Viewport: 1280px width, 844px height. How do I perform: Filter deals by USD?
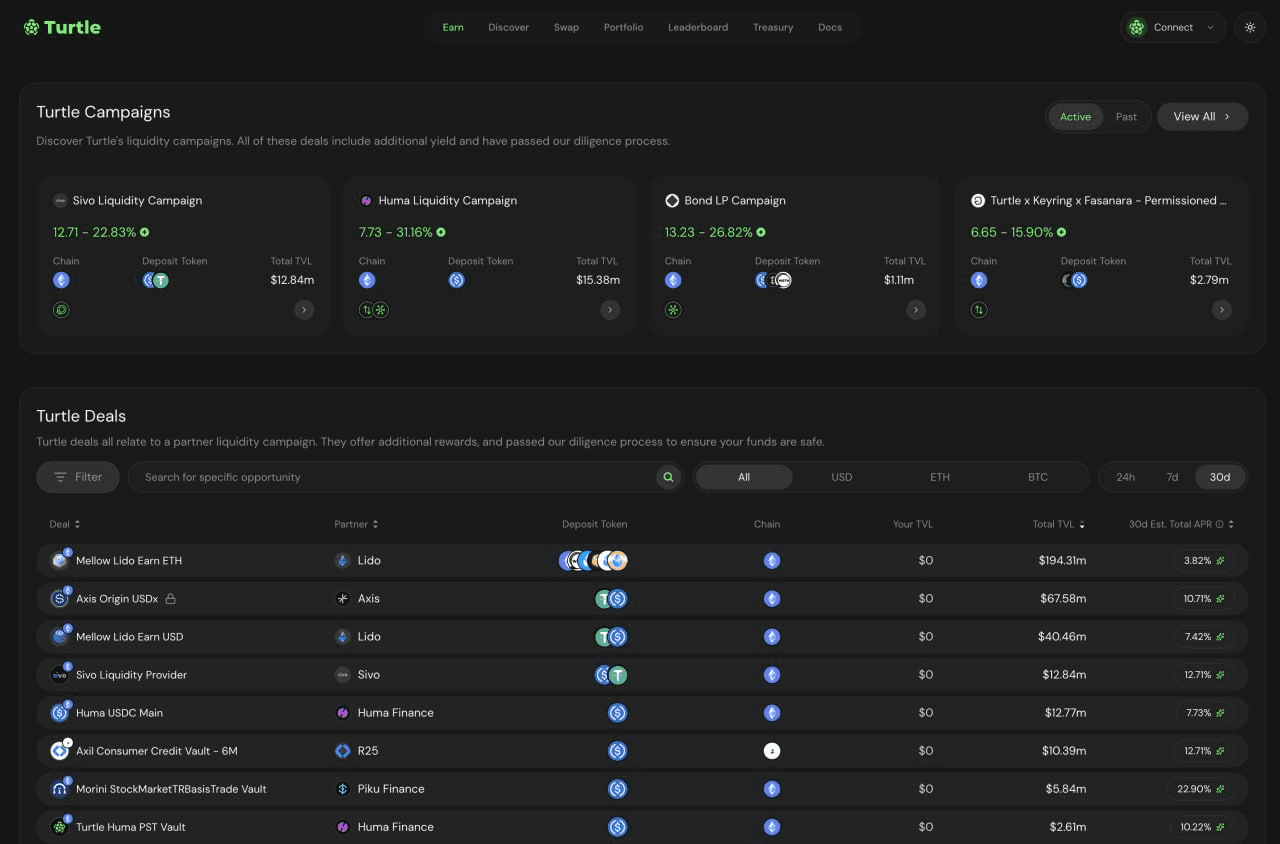click(x=842, y=477)
